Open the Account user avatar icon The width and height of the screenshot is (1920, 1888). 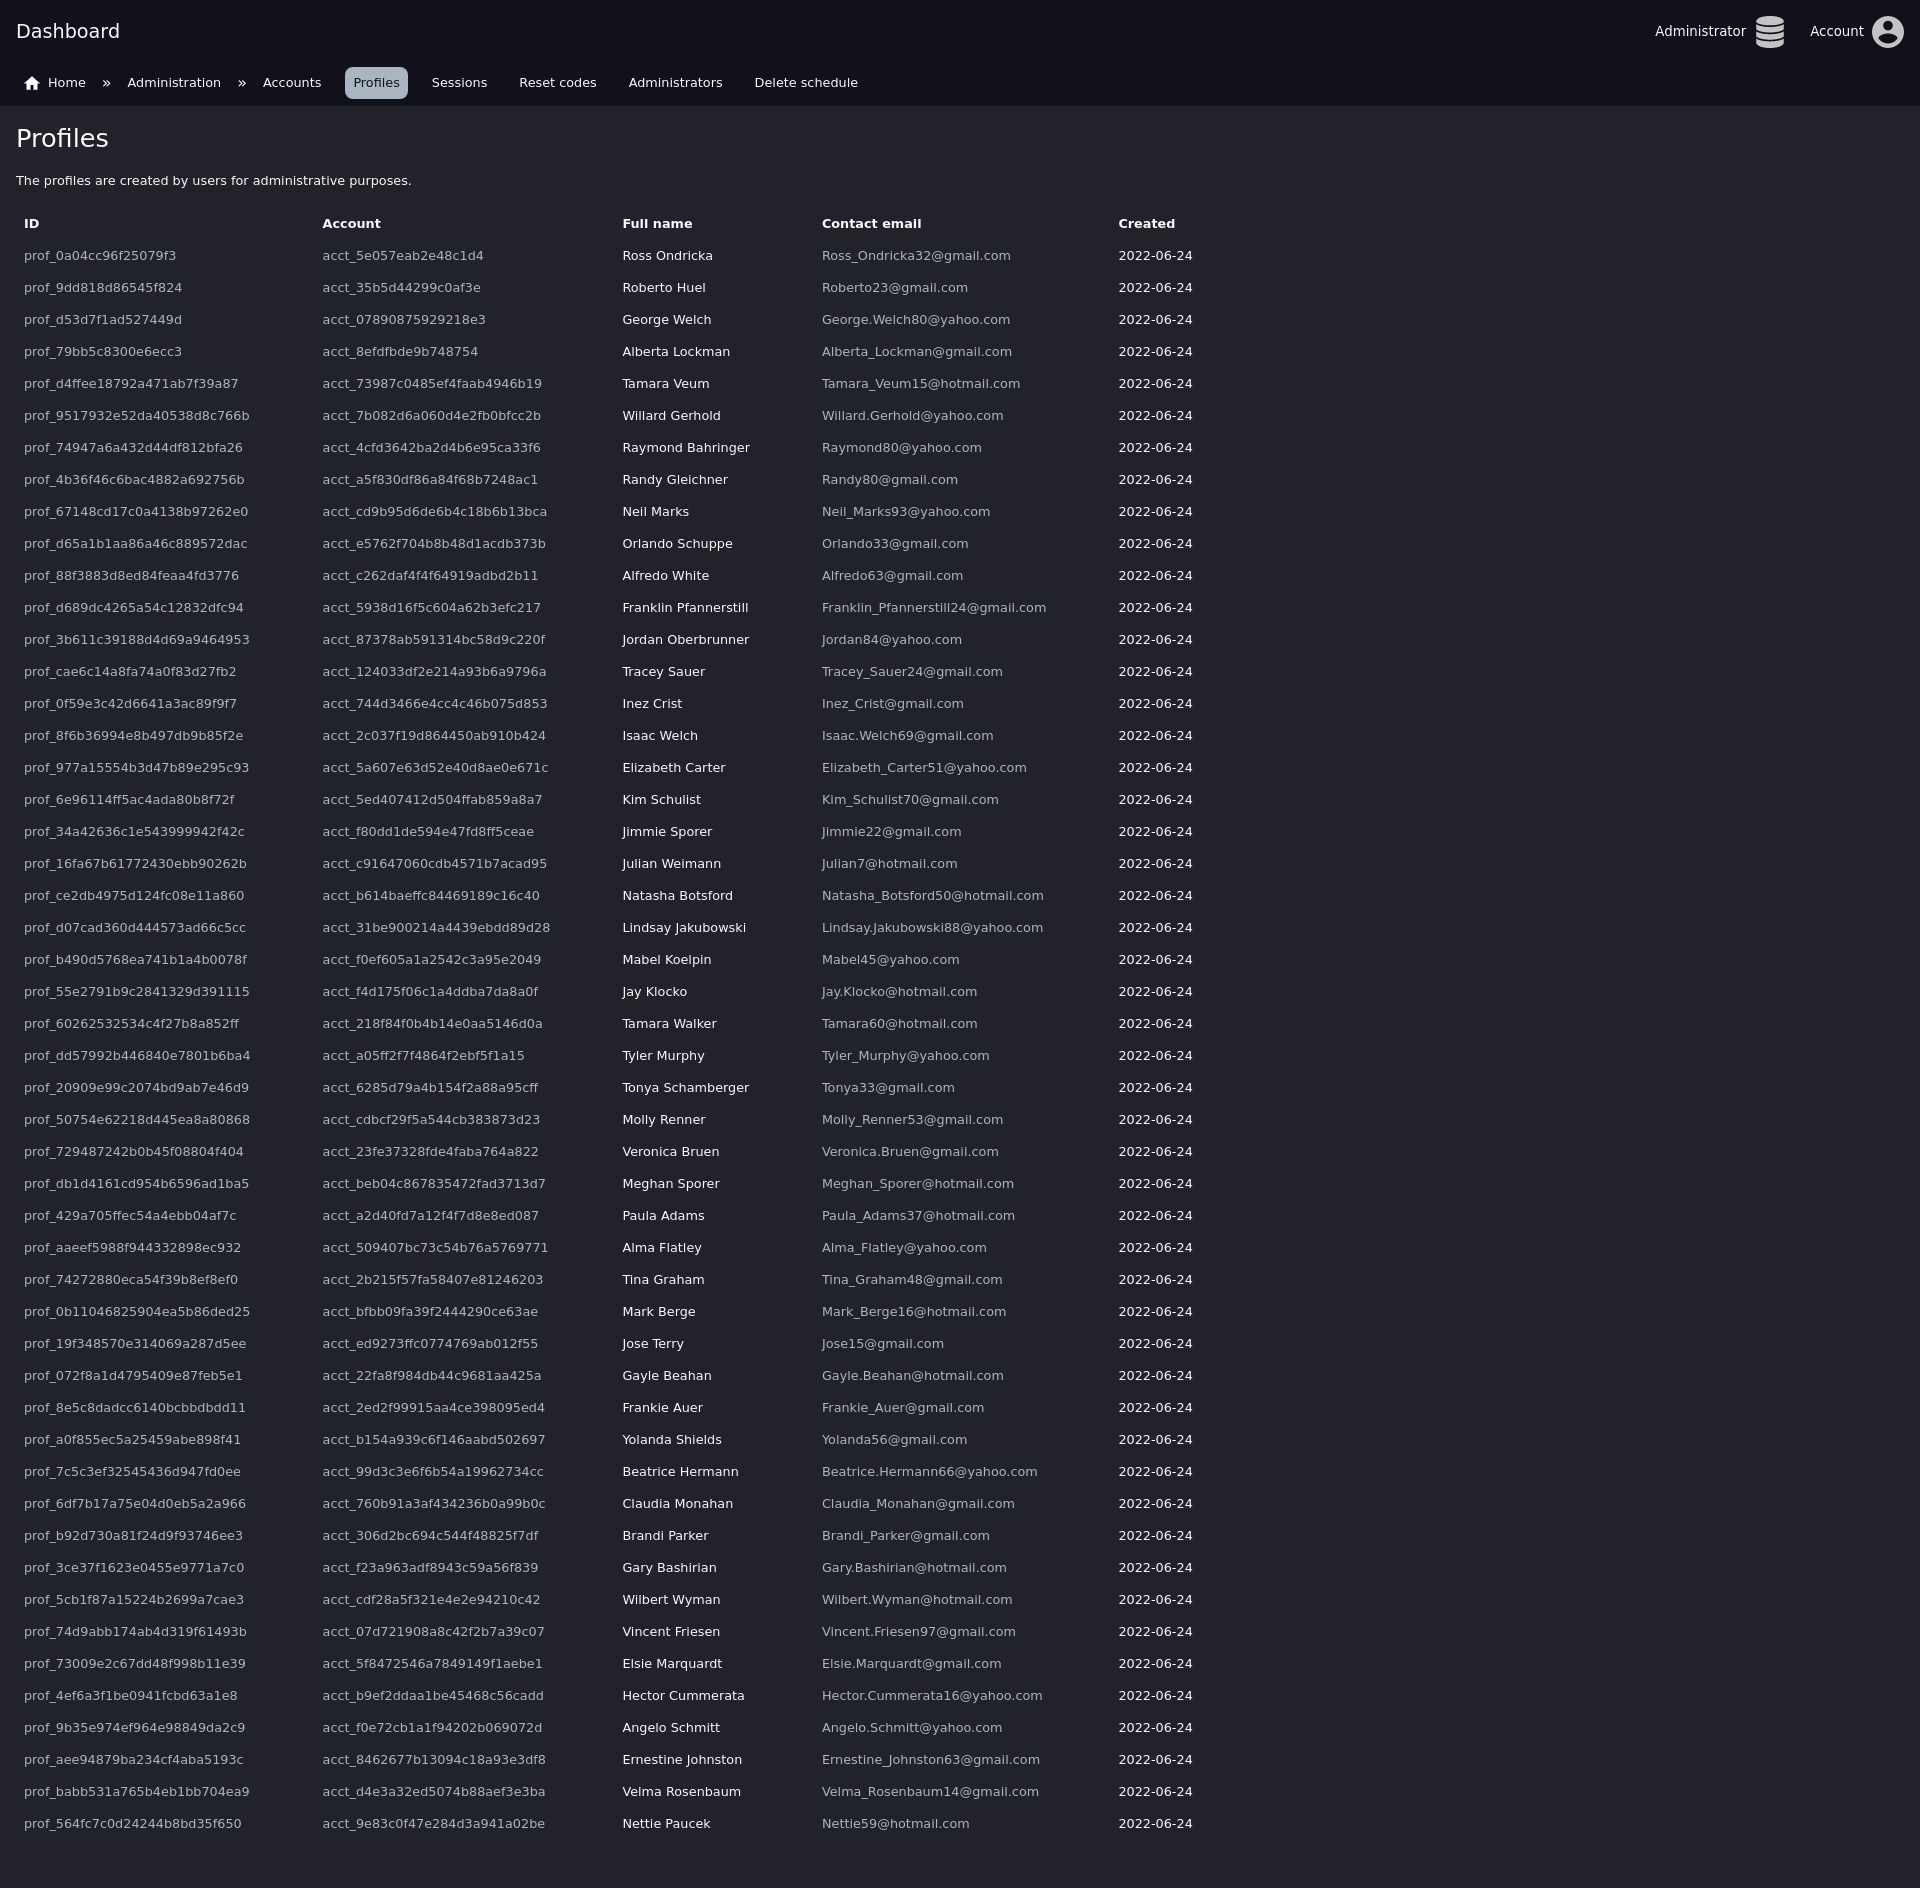click(x=1887, y=31)
